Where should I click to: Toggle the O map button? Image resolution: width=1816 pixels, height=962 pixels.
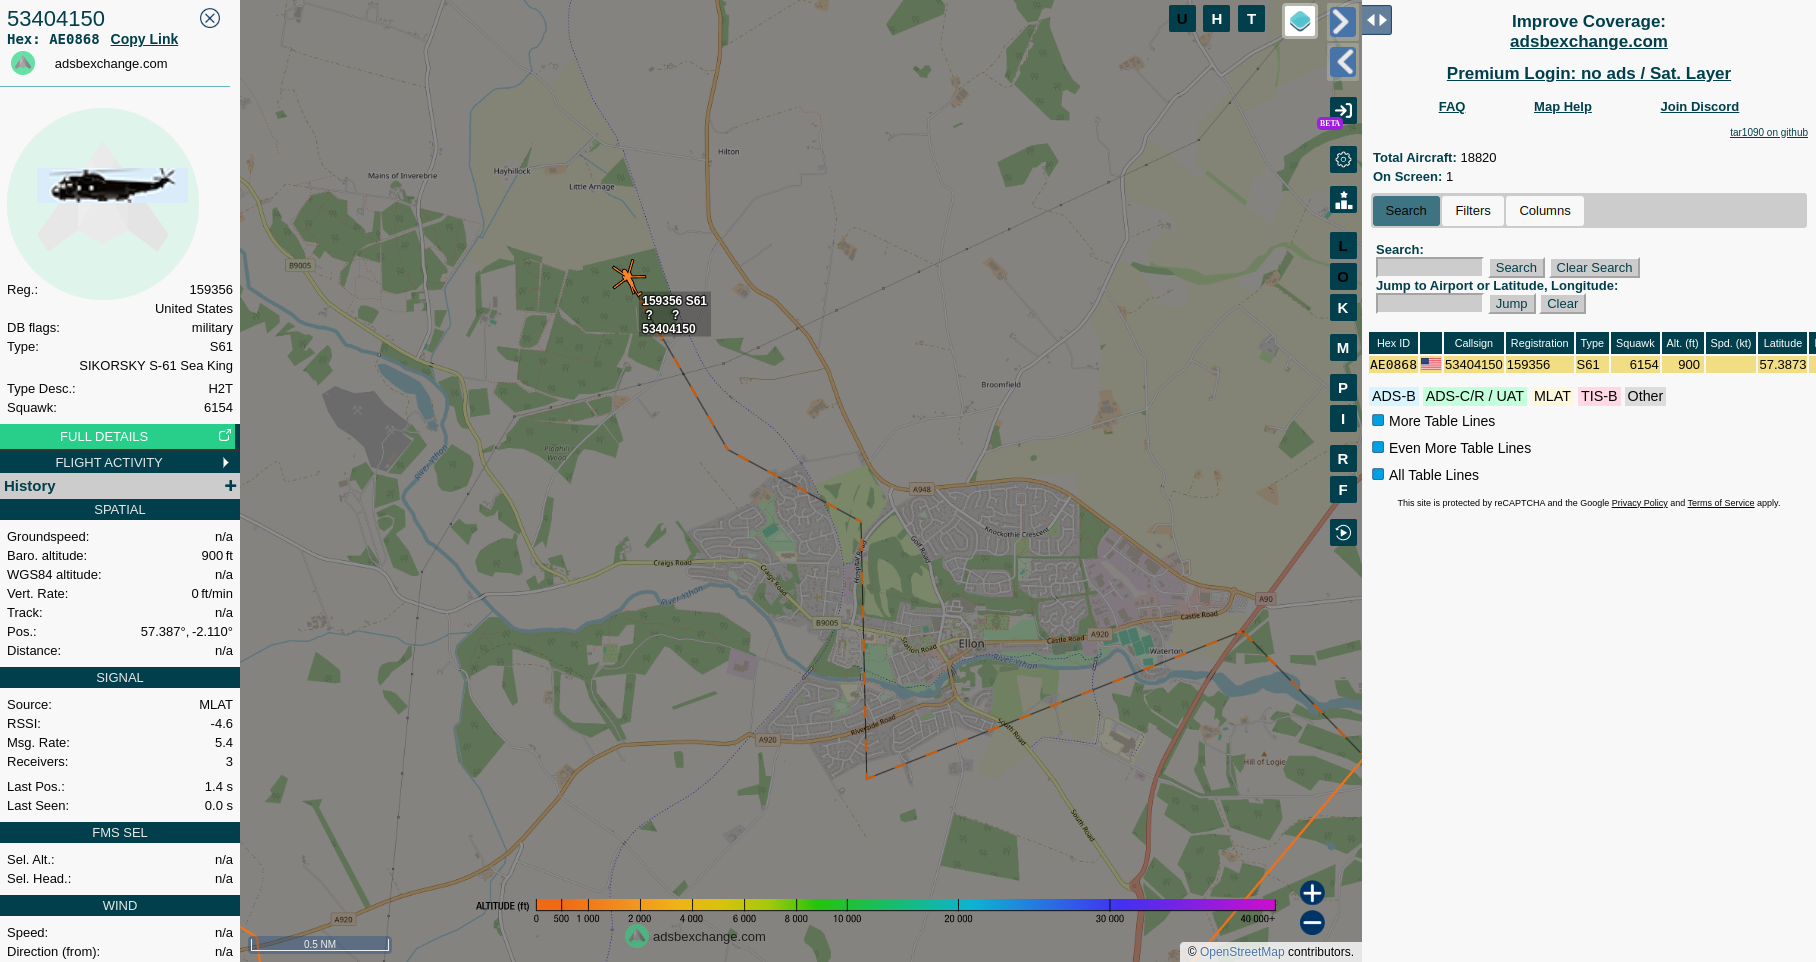coord(1343,277)
